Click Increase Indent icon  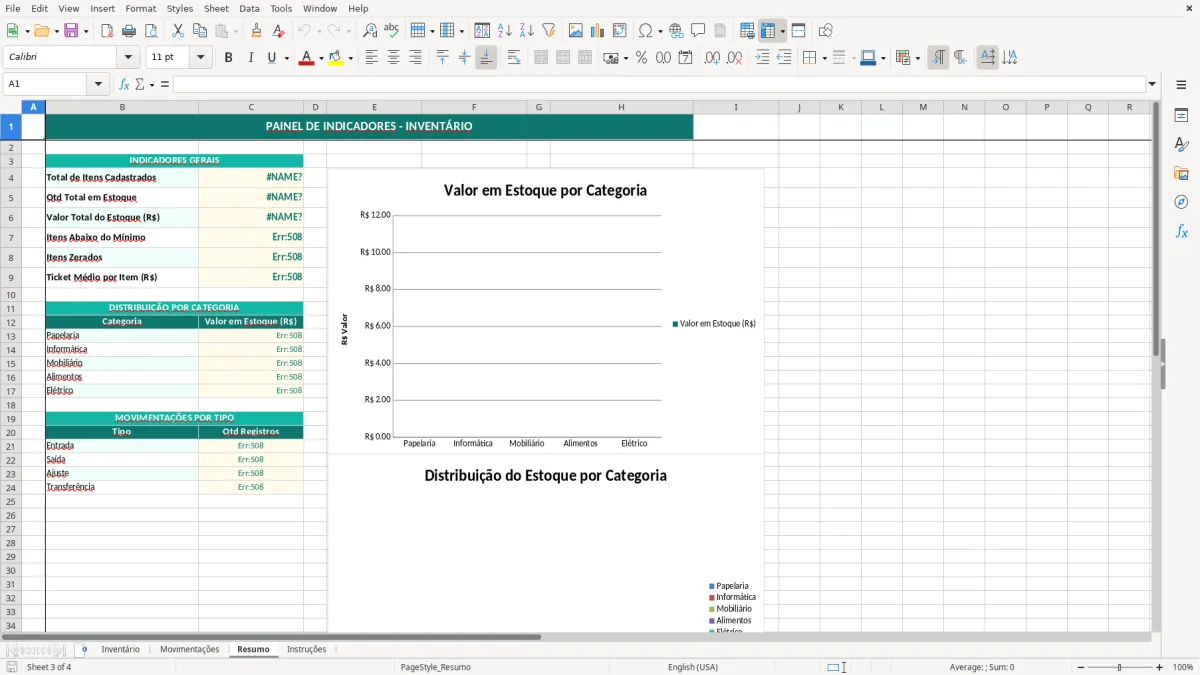click(762, 58)
